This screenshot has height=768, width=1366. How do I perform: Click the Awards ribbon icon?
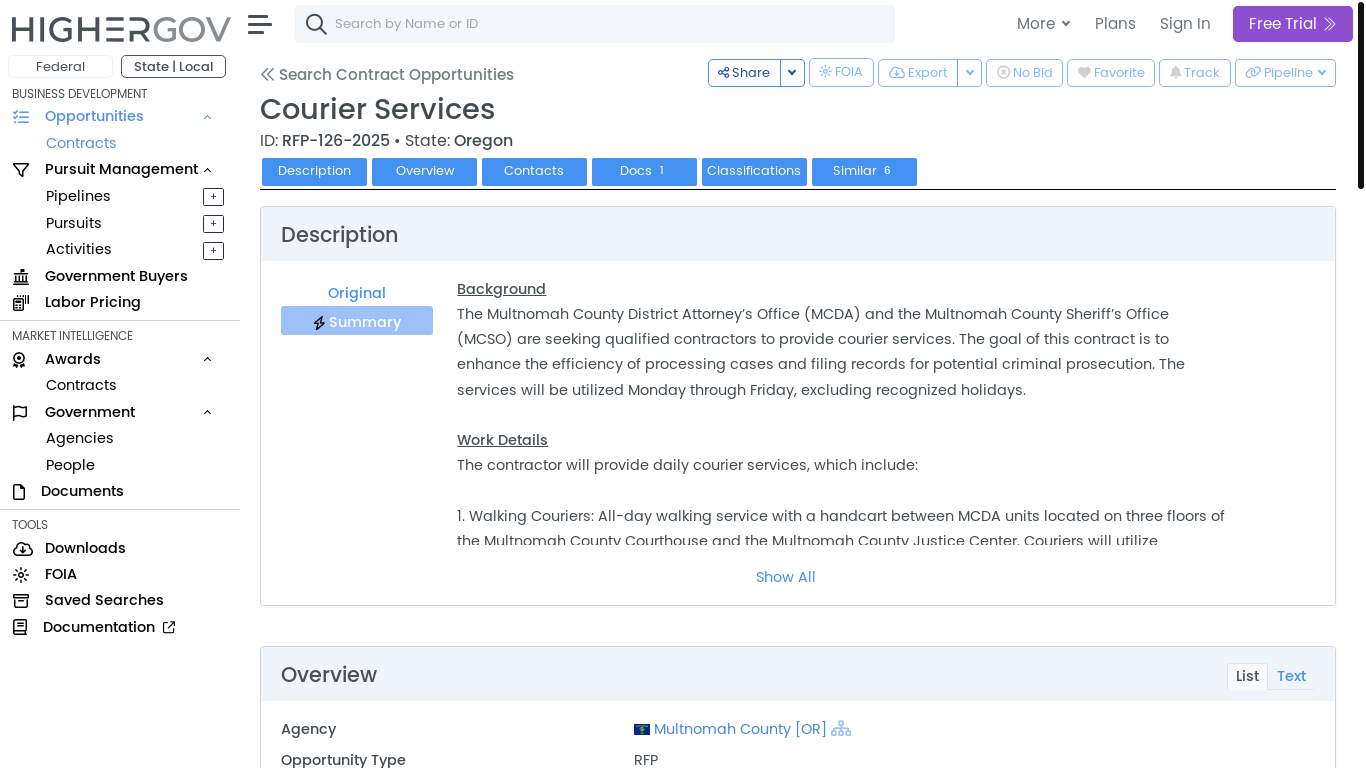pos(19,360)
